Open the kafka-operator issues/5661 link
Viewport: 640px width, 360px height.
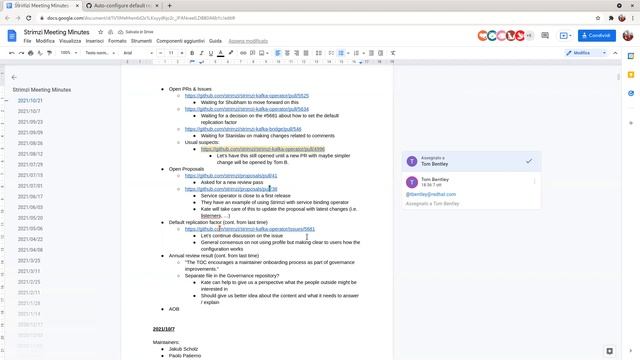pos(250,229)
